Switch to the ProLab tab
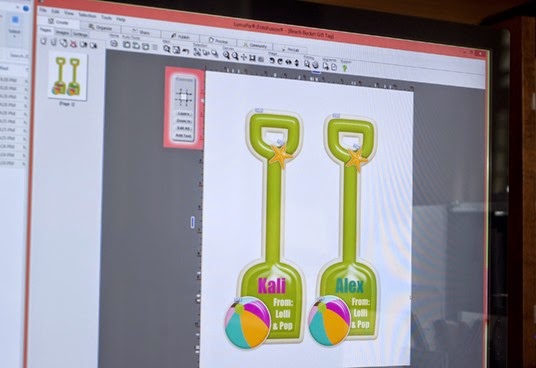Screen dimensions: 536x368 tap(290, 49)
